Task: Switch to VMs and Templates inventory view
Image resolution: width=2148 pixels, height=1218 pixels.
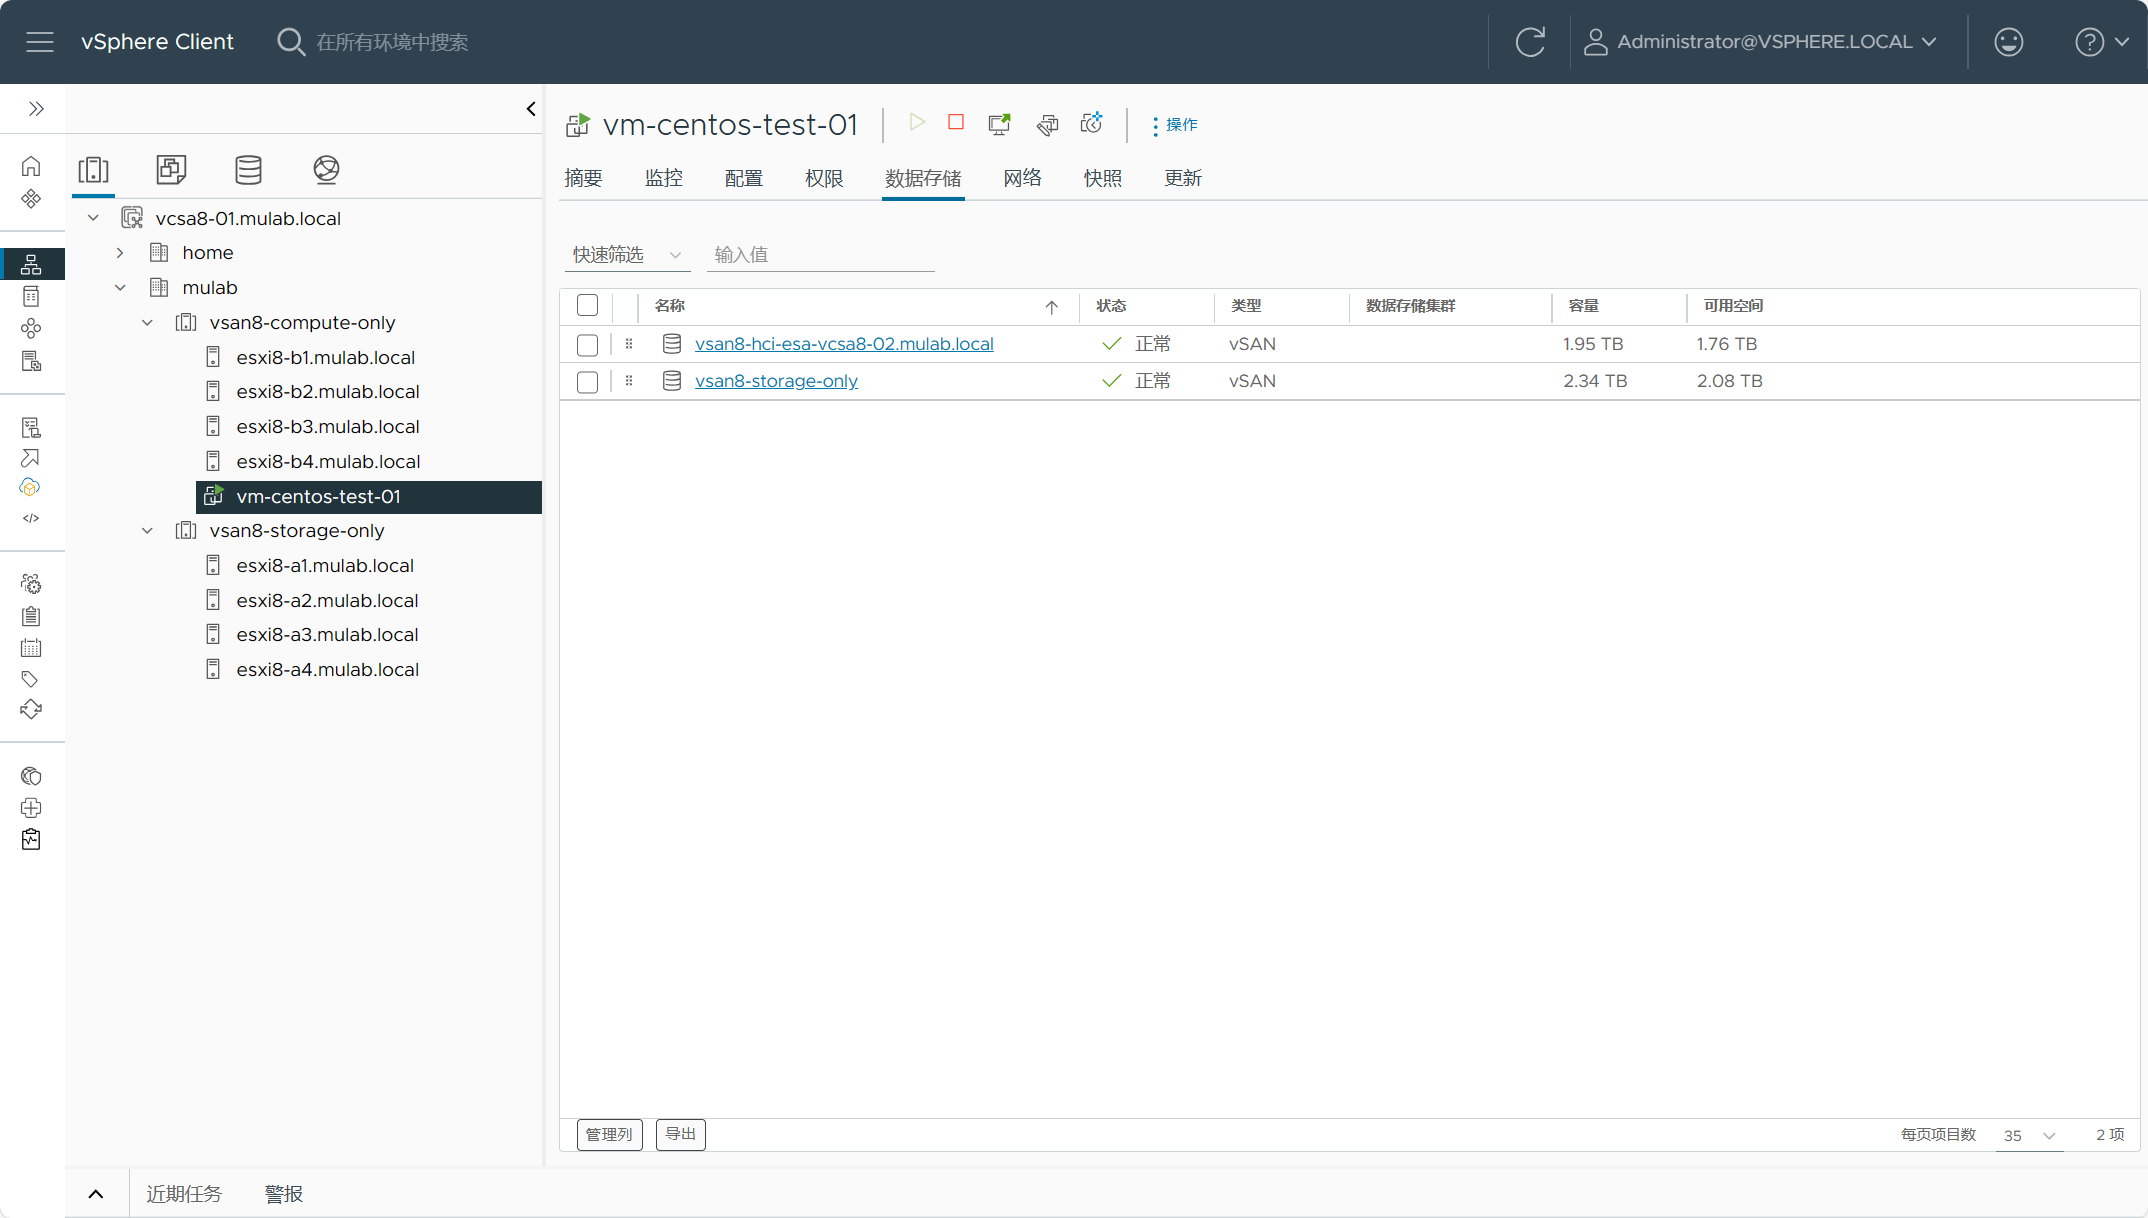Action: 171,170
